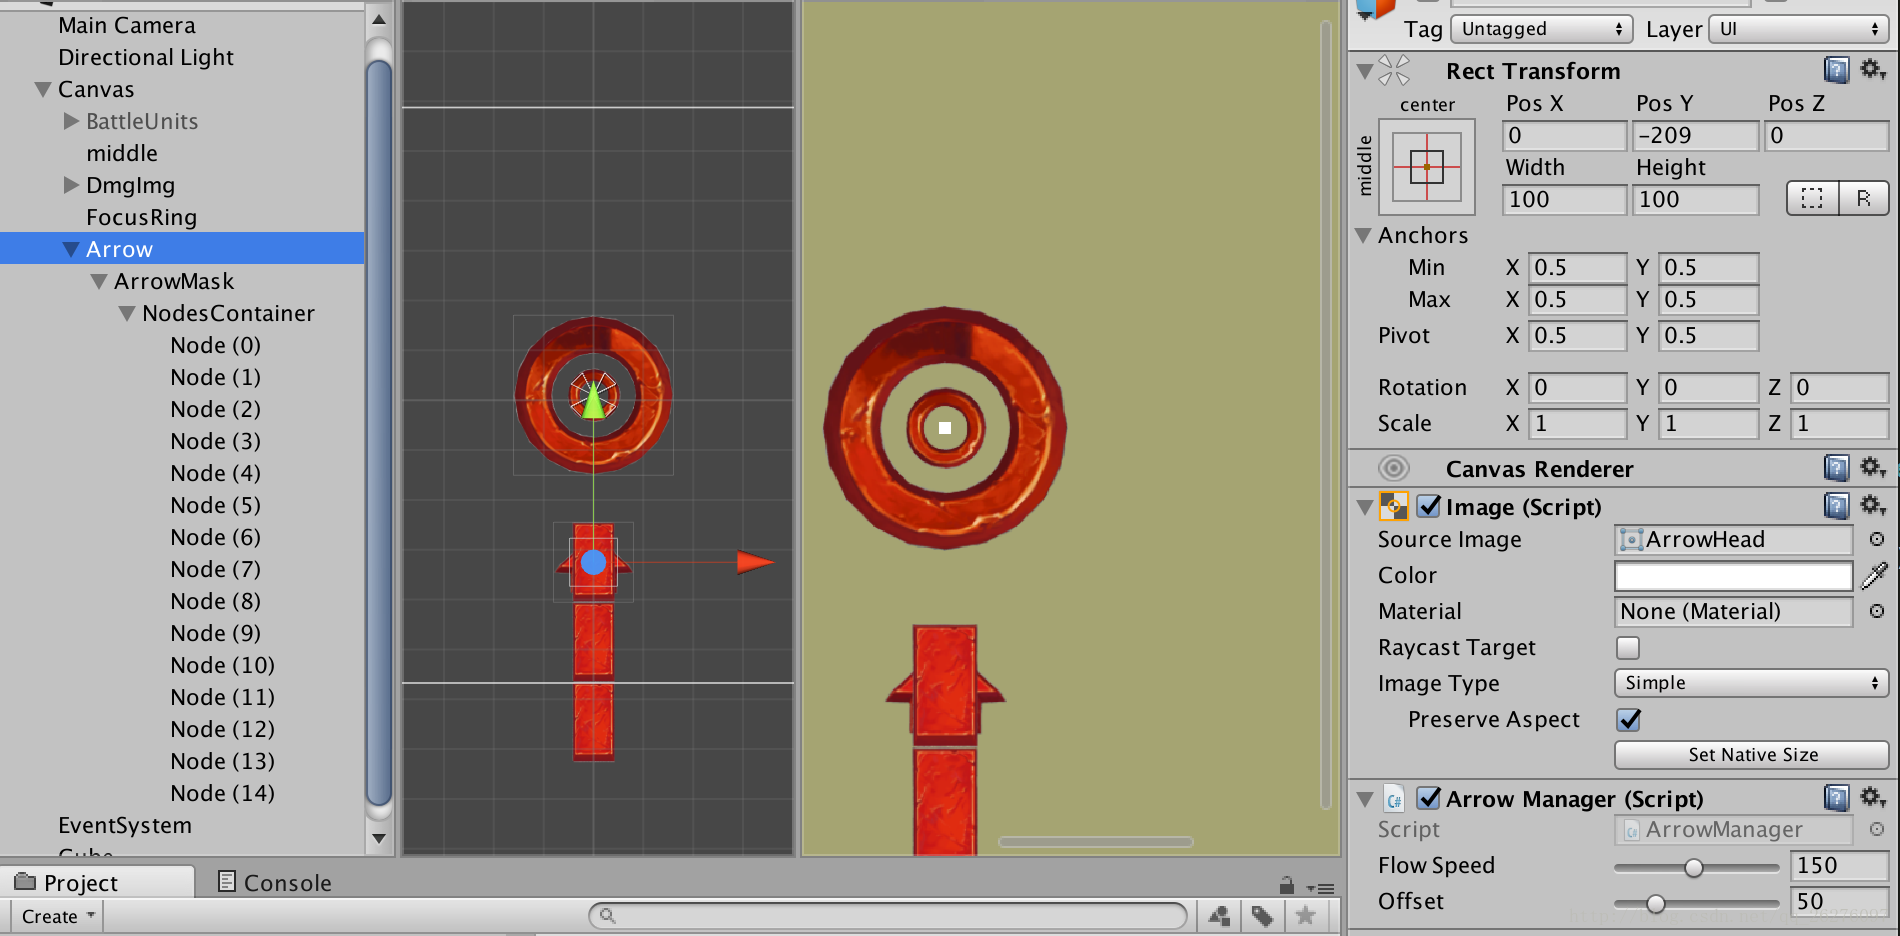The height and width of the screenshot is (936, 1900).
Task: Pick Script with object picker circle
Action: click(1877, 829)
